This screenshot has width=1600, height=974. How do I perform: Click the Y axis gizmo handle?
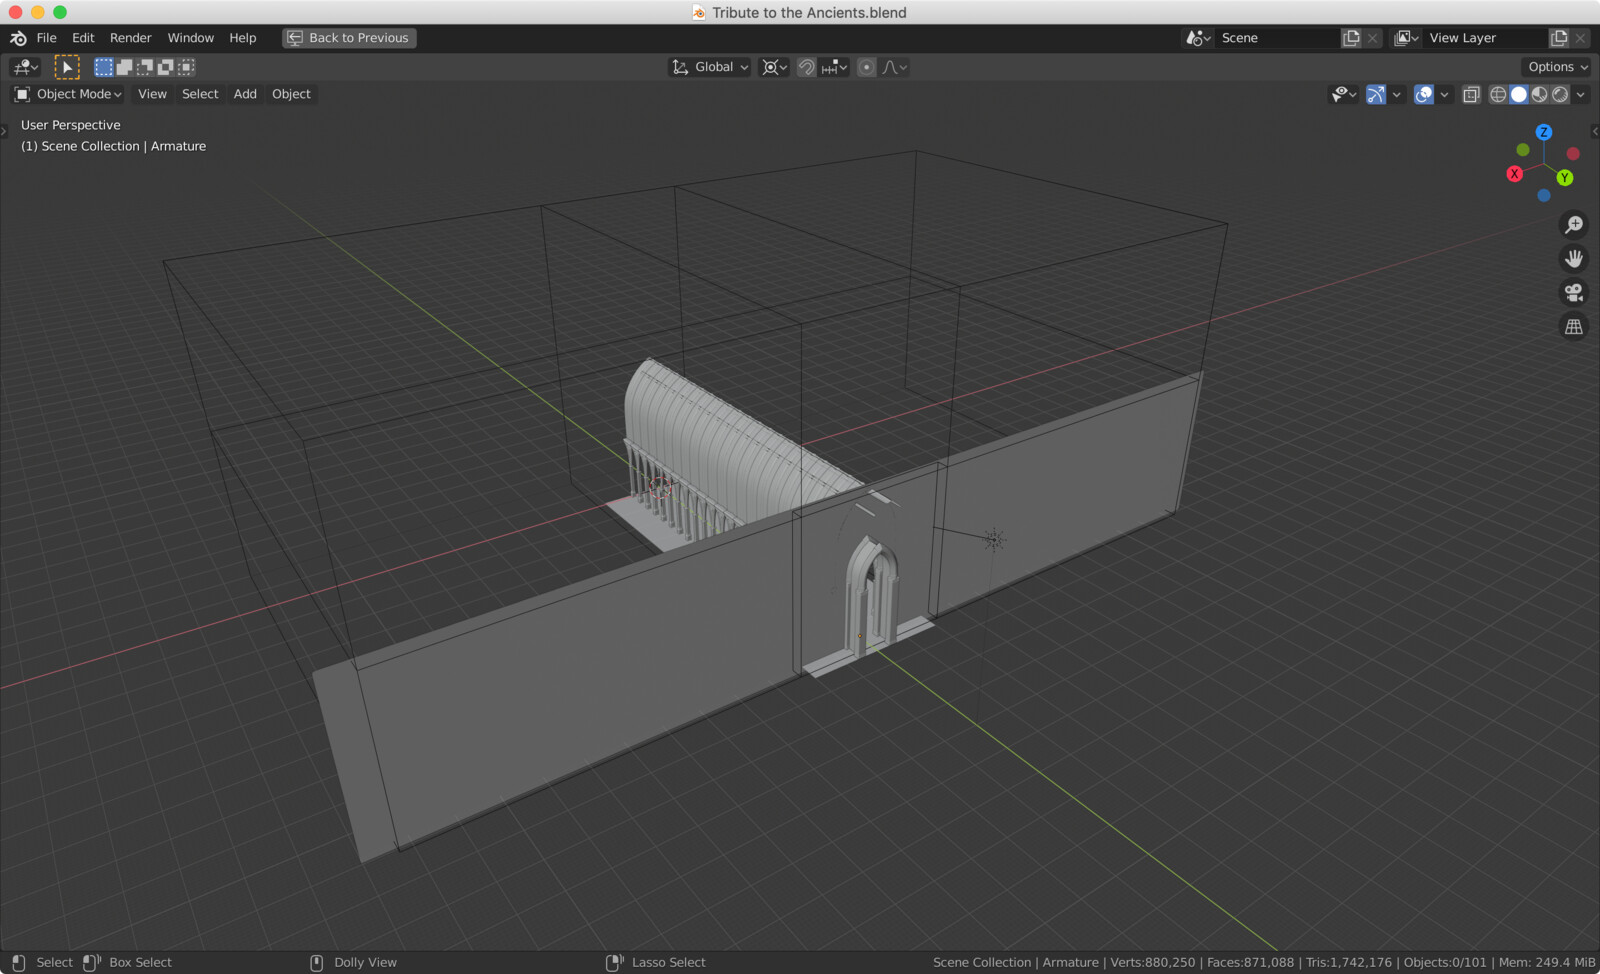click(1565, 178)
